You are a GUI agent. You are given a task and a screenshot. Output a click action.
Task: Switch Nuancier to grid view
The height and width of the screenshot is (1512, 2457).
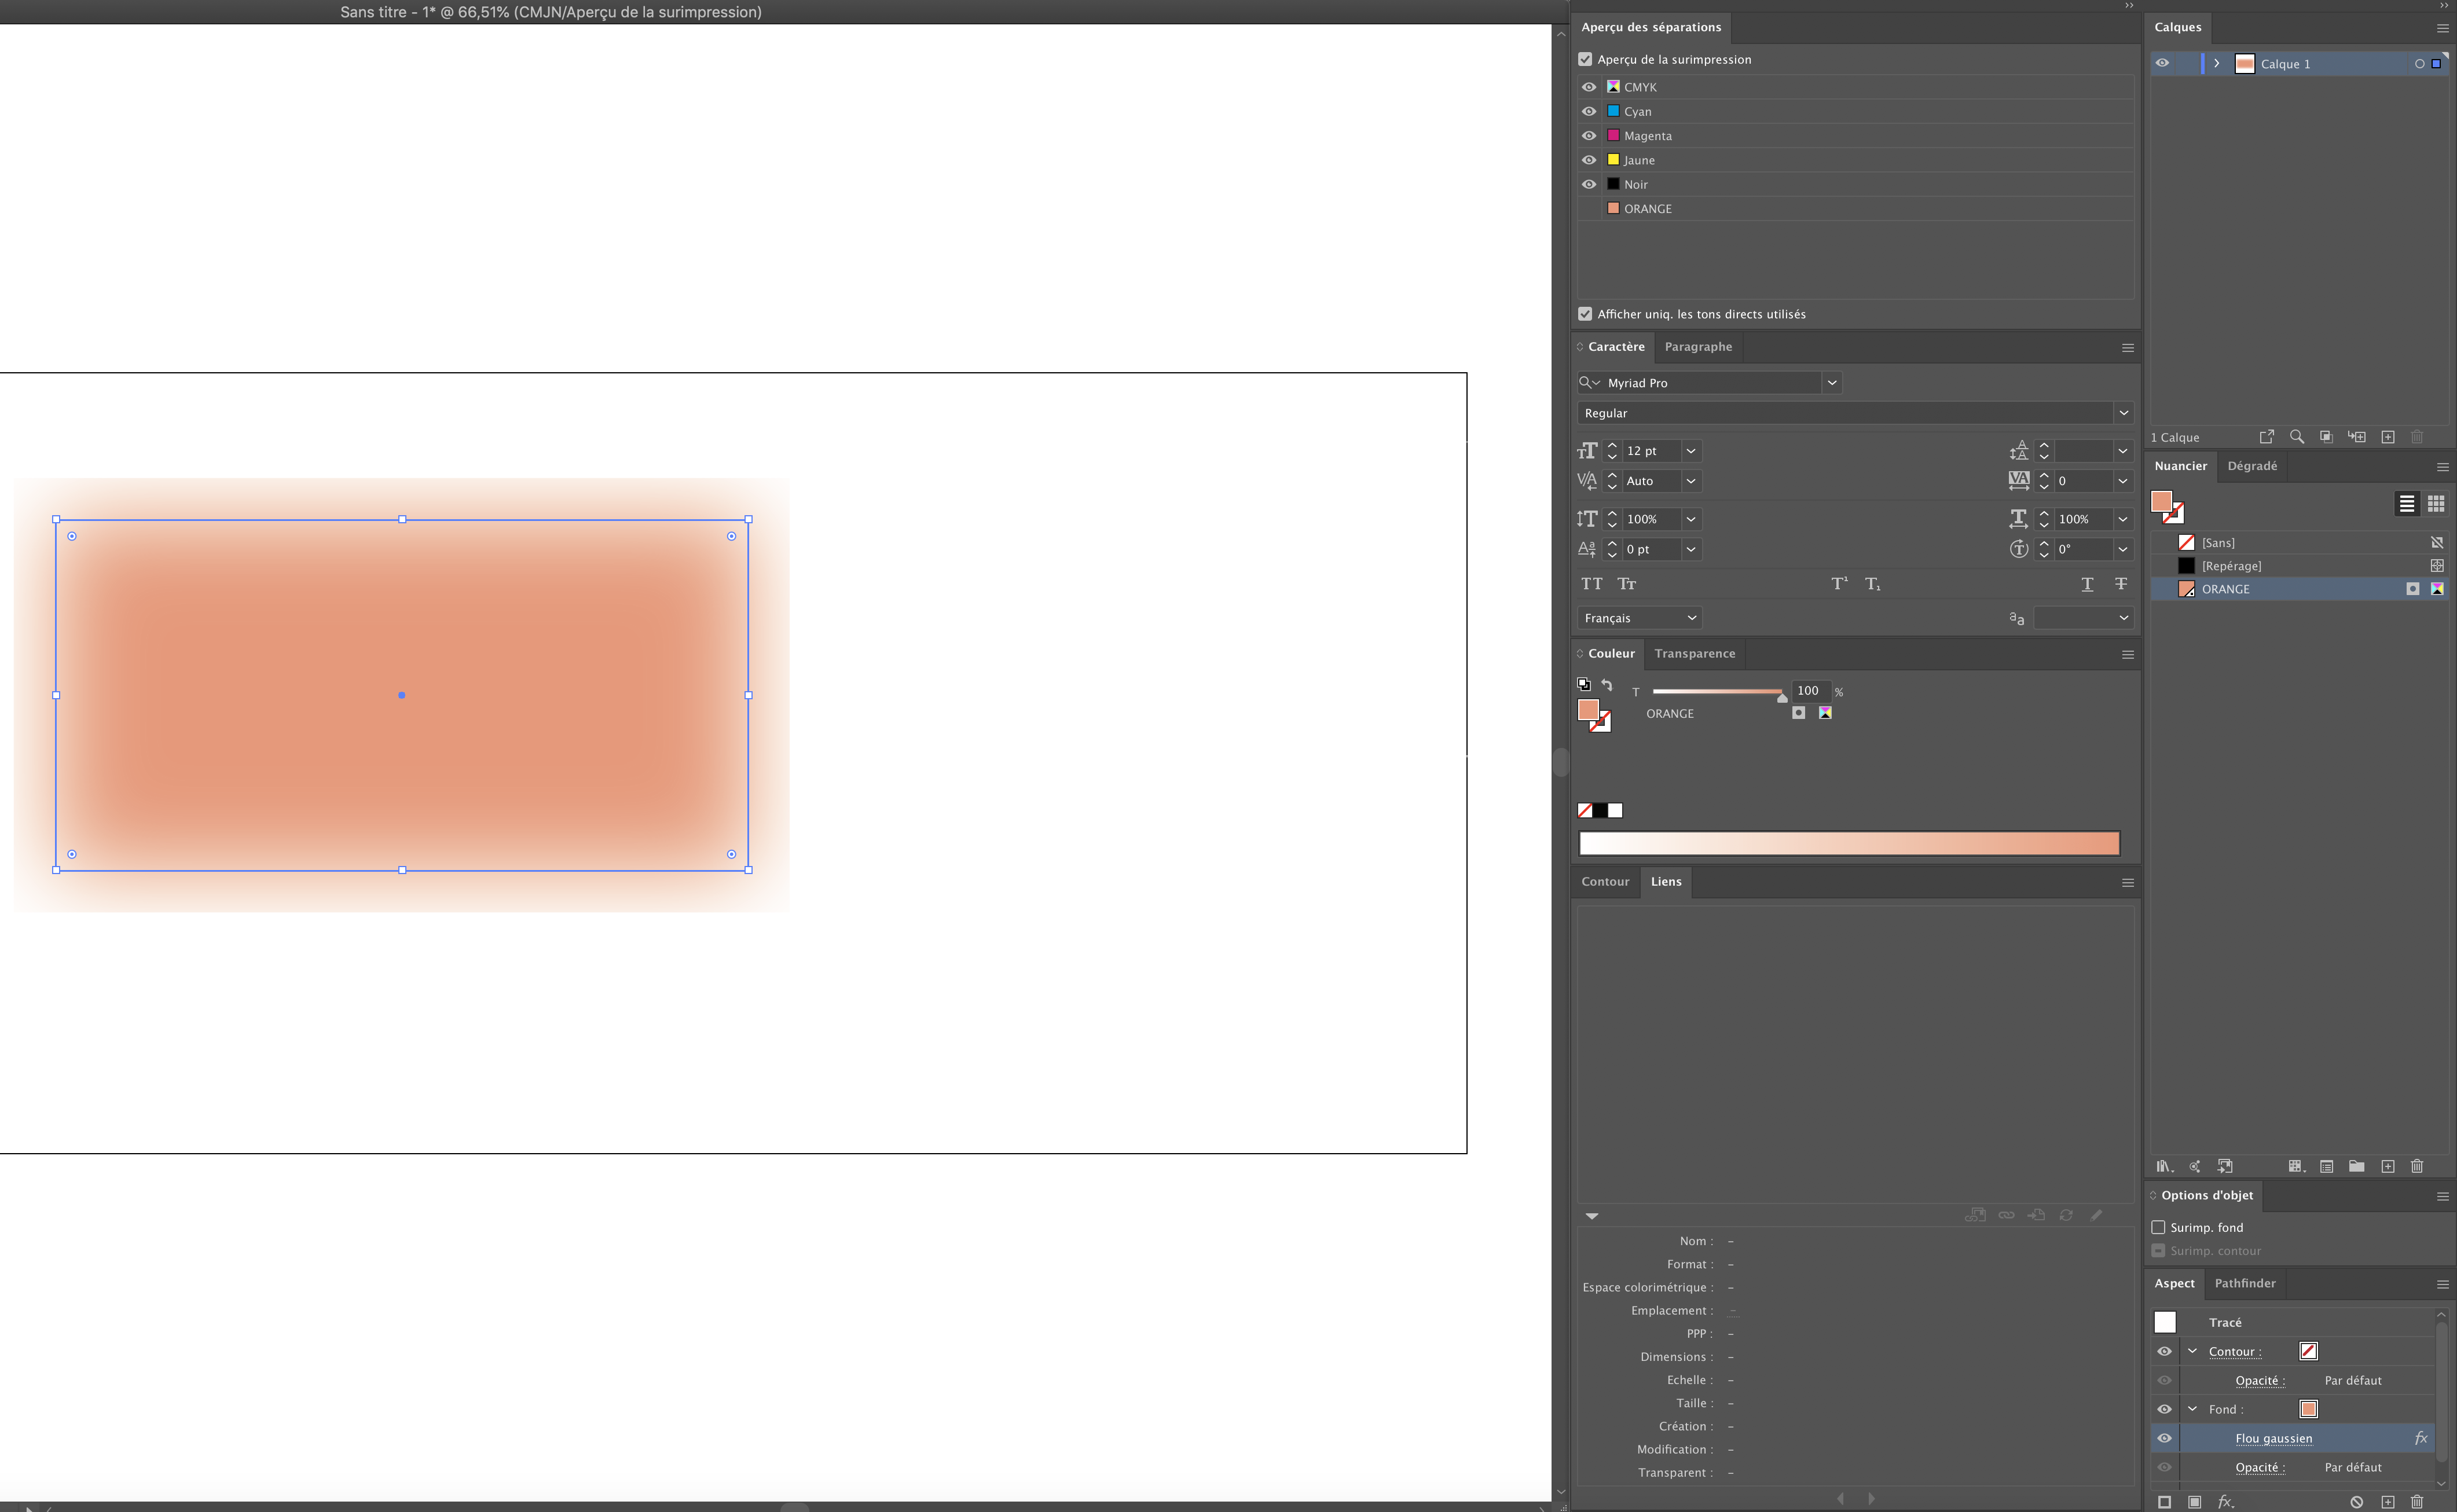point(2437,504)
